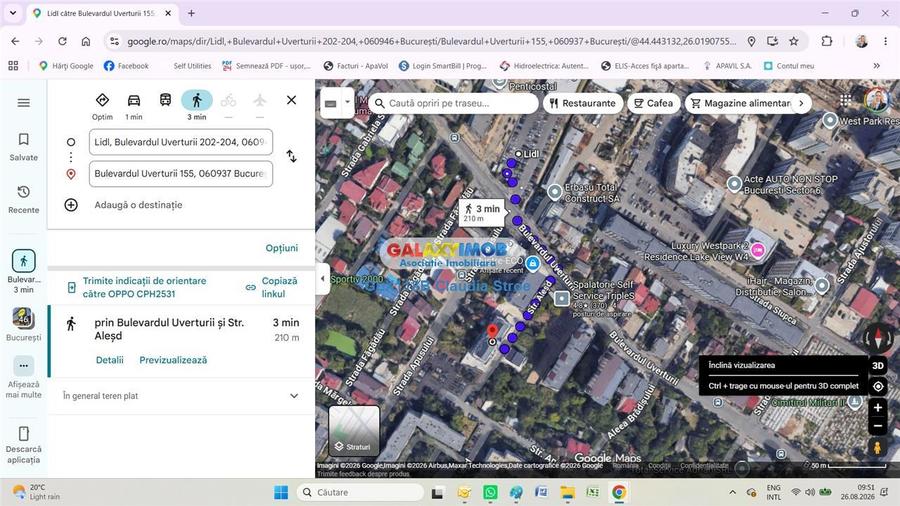
Task: Select the Lidl către Bulevardul Uverturii tab
Action: pos(102,13)
